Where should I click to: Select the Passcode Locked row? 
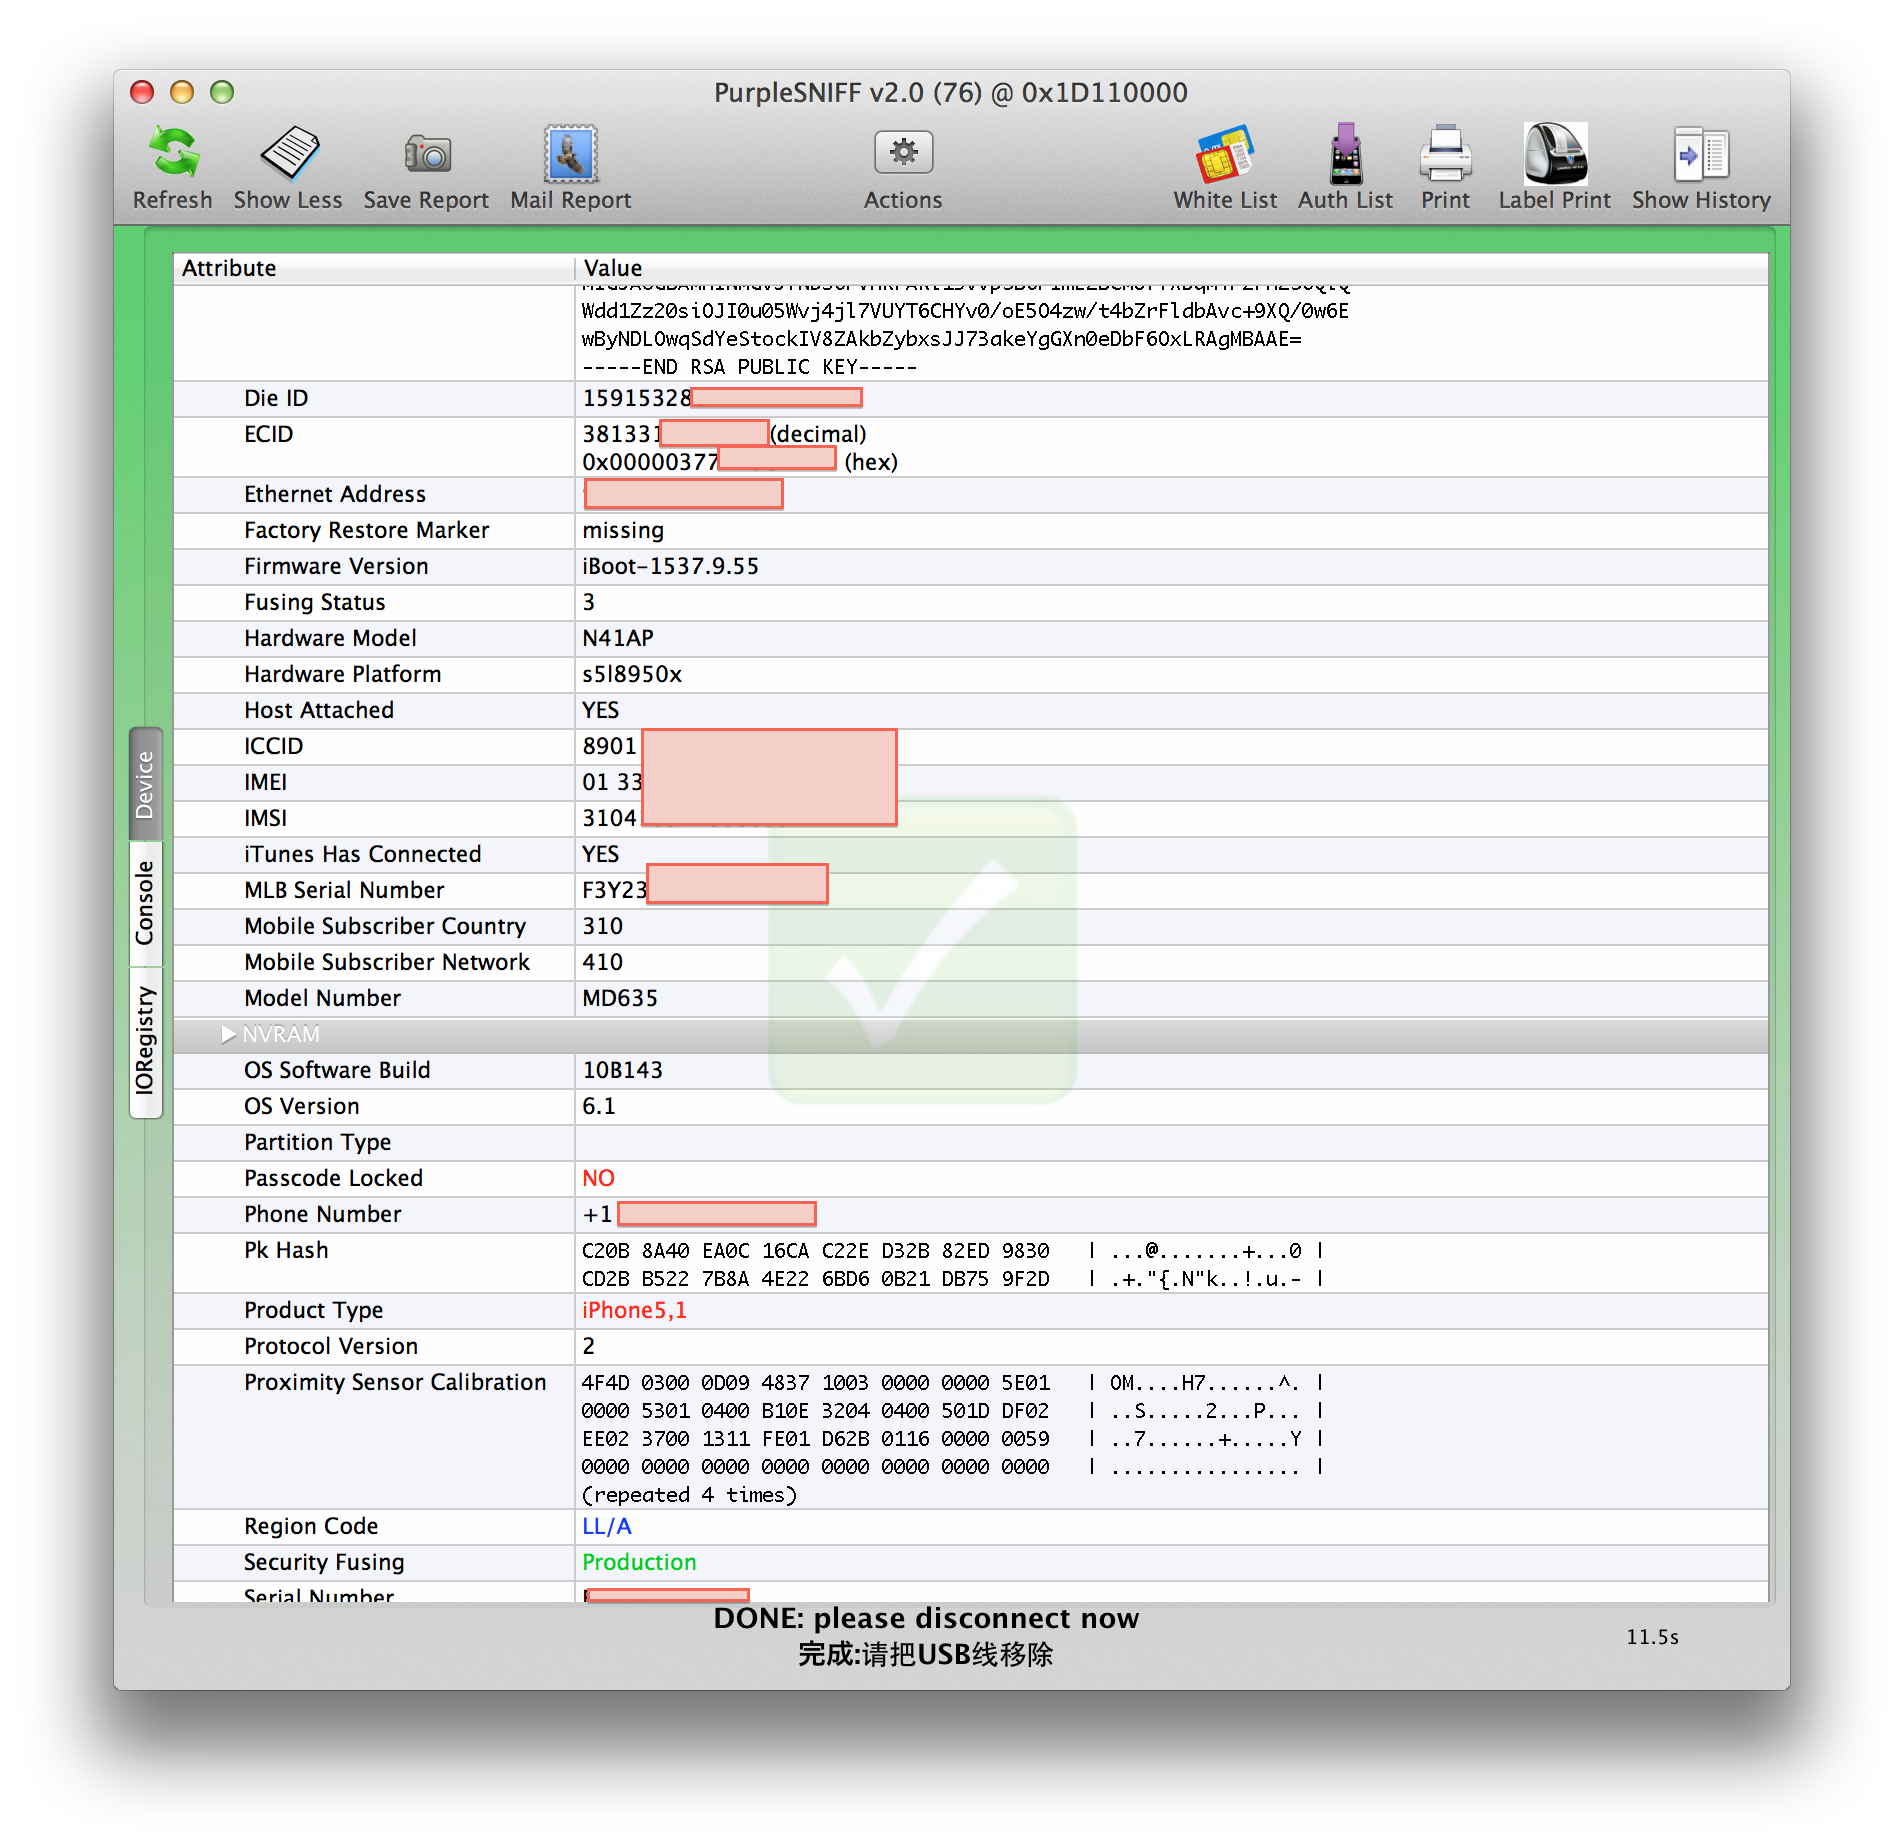(x=970, y=1178)
